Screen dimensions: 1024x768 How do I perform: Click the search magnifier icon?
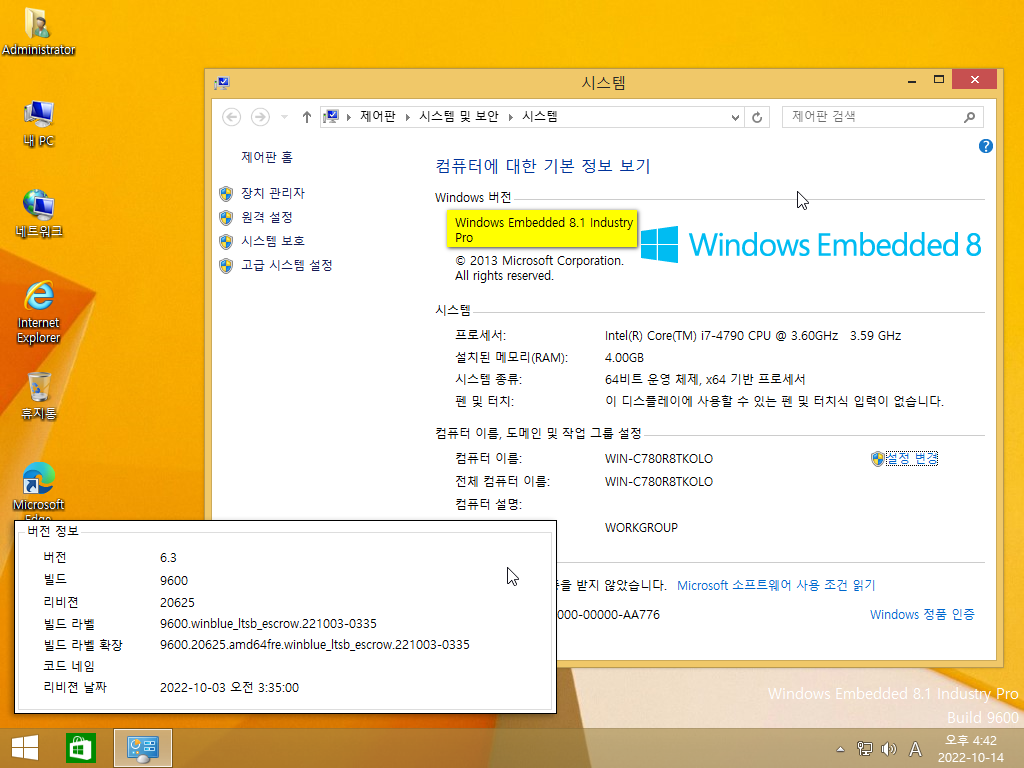pos(969,117)
